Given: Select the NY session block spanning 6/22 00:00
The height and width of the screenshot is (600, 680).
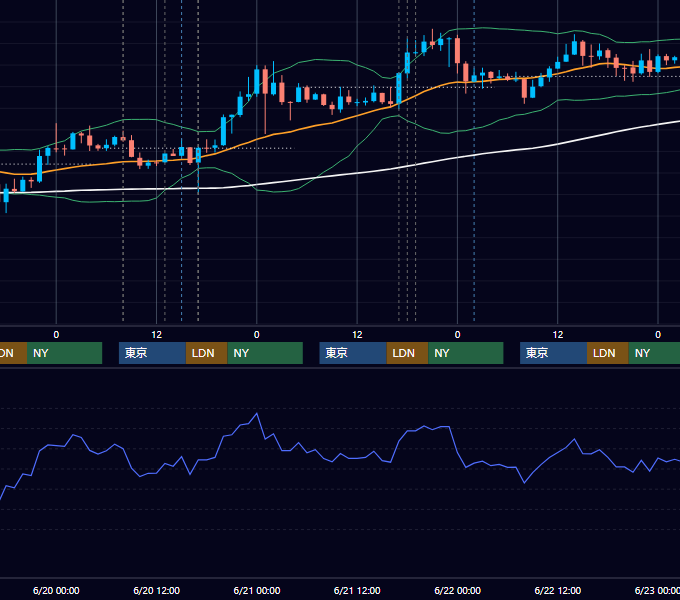Looking at the screenshot, I should point(466,353).
